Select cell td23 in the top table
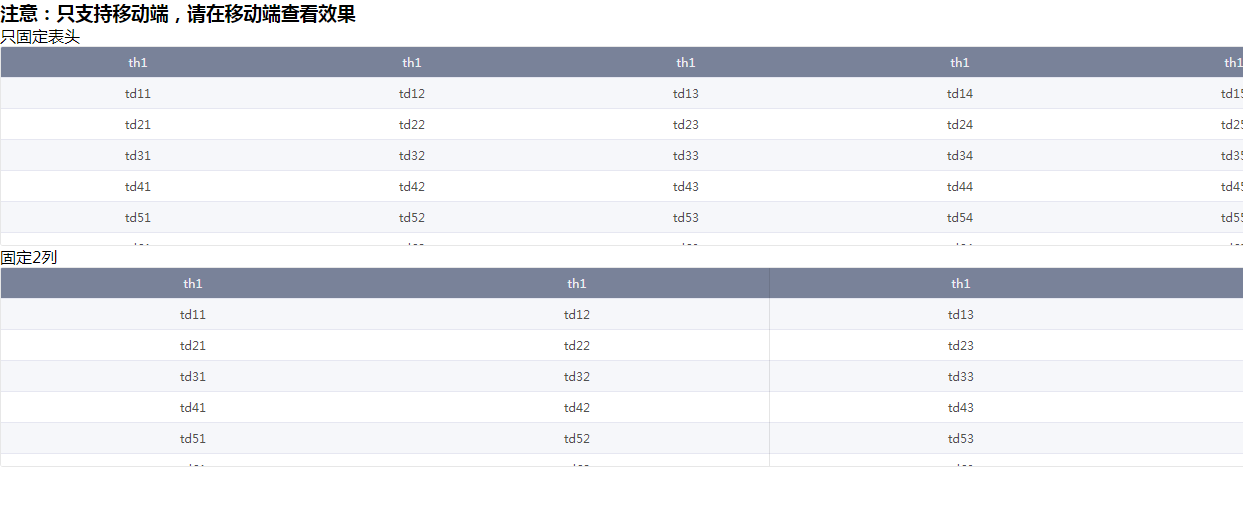This screenshot has width=1243, height=507. tap(686, 125)
